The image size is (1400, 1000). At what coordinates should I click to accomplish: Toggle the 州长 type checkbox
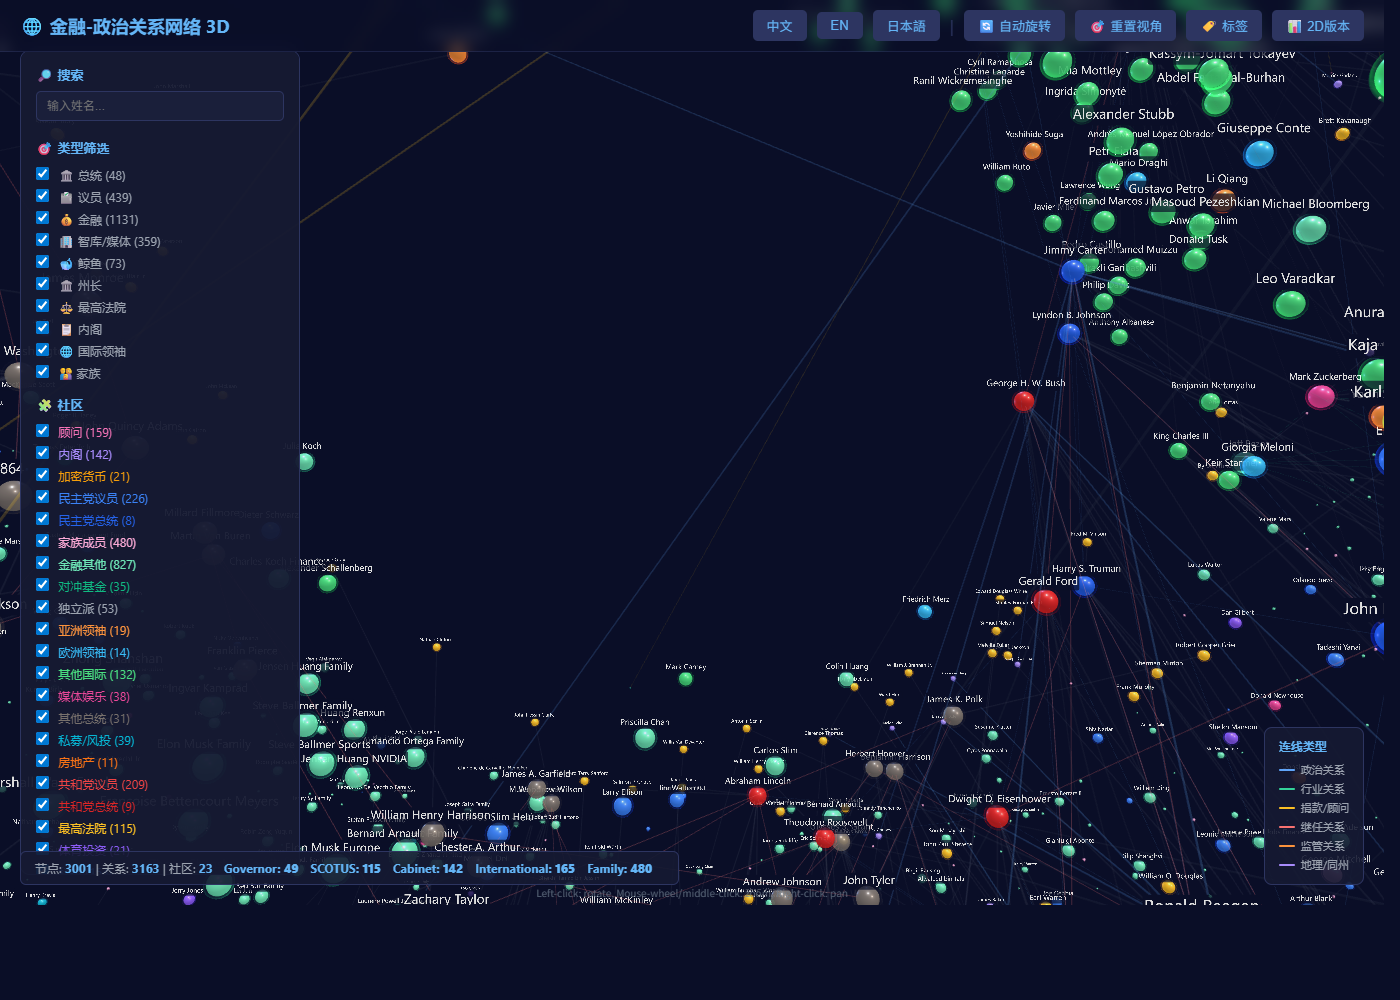pos(43,284)
